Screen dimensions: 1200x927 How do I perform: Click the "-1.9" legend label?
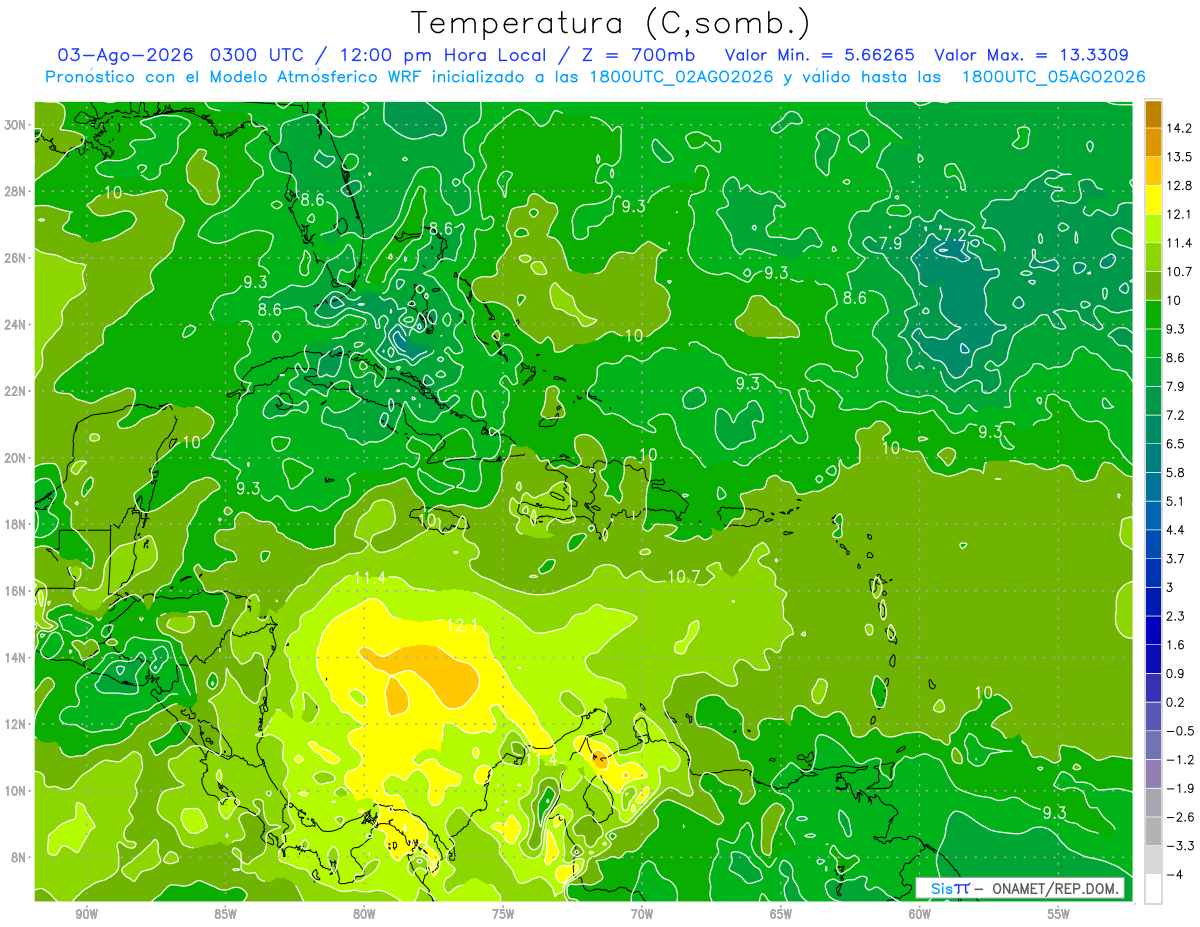coord(1179,788)
